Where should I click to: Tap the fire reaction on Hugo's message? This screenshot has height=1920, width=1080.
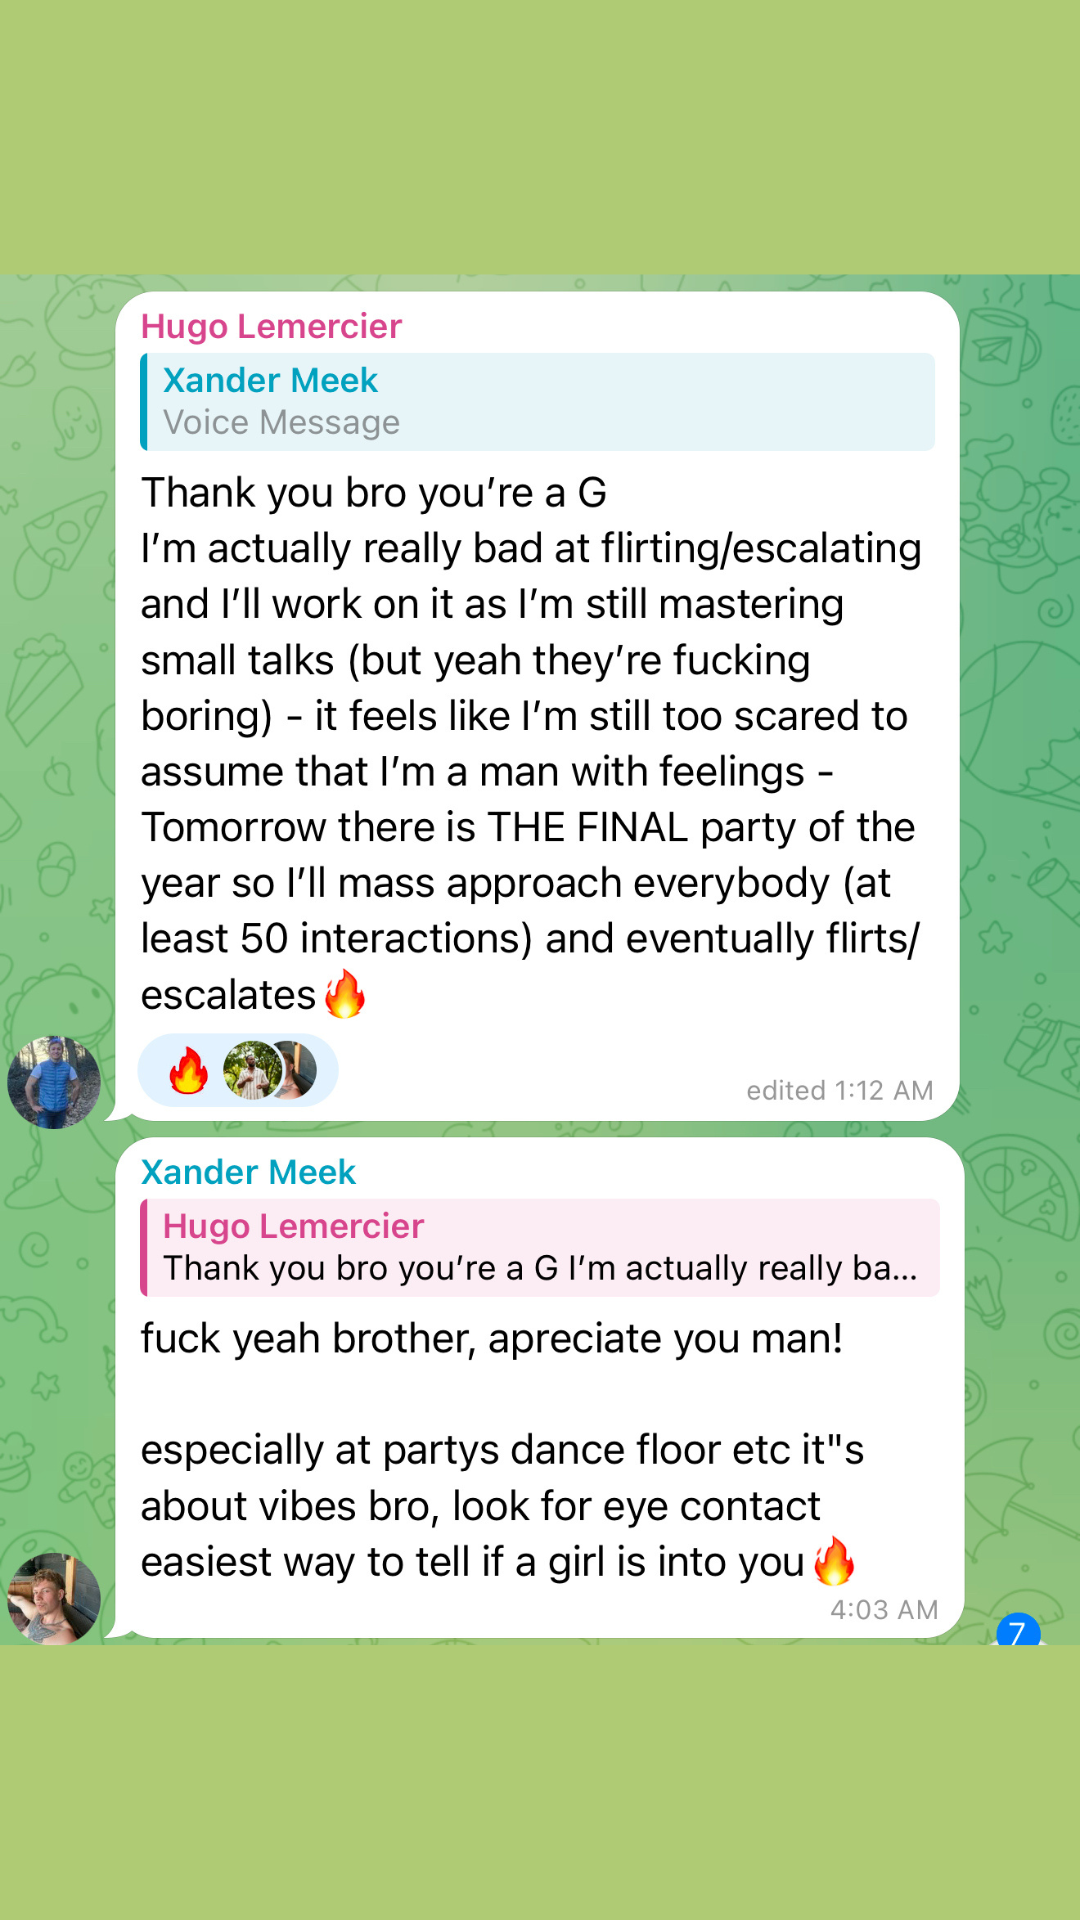[188, 1071]
